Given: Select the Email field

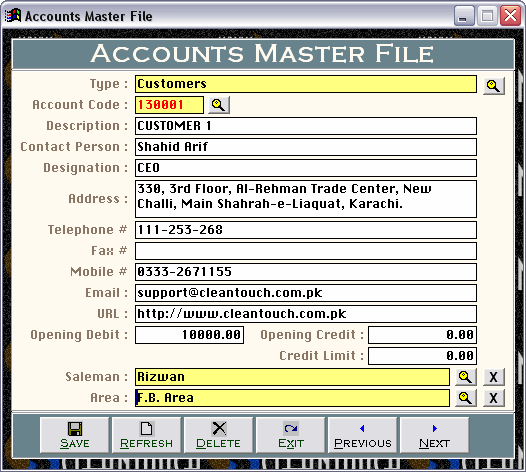Looking at the screenshot, I should 306,293.
